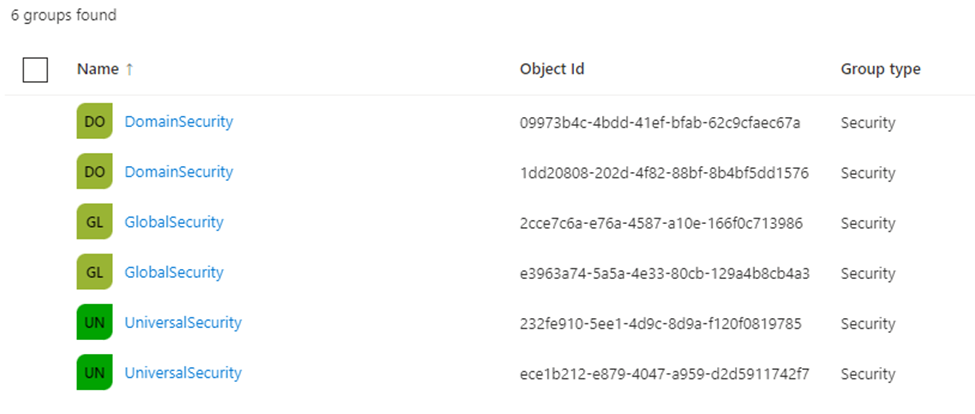The image size is (975, 414).
Task: Open GlobalSecurity group with ID 2cce7c6a
Action: pyautogui.click(x=174, y=222)
